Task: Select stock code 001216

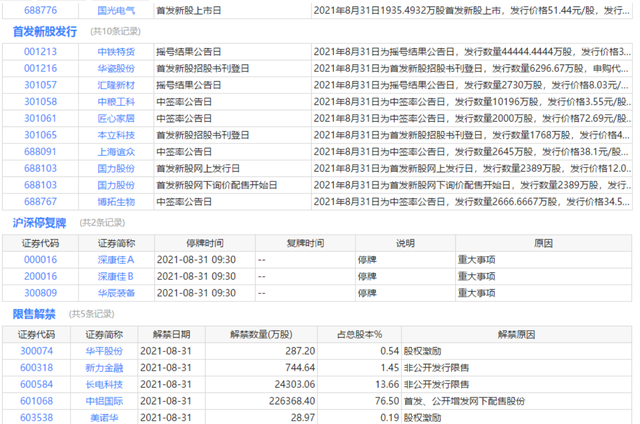Action: click(40, 69)
